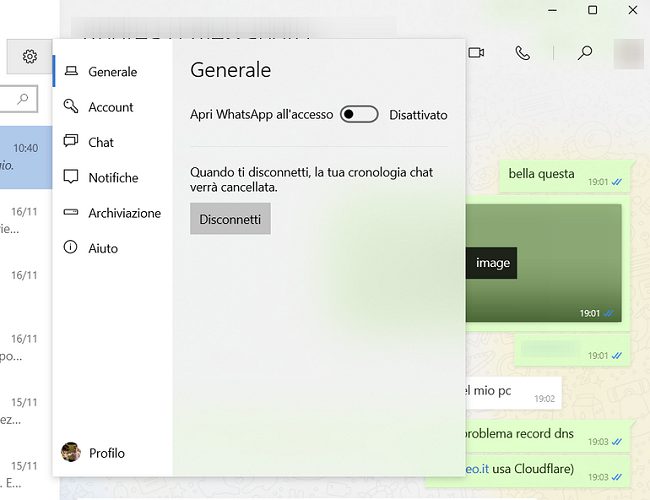
Task: Click the 'mio pc' received message
Action: tap(513, 393)
